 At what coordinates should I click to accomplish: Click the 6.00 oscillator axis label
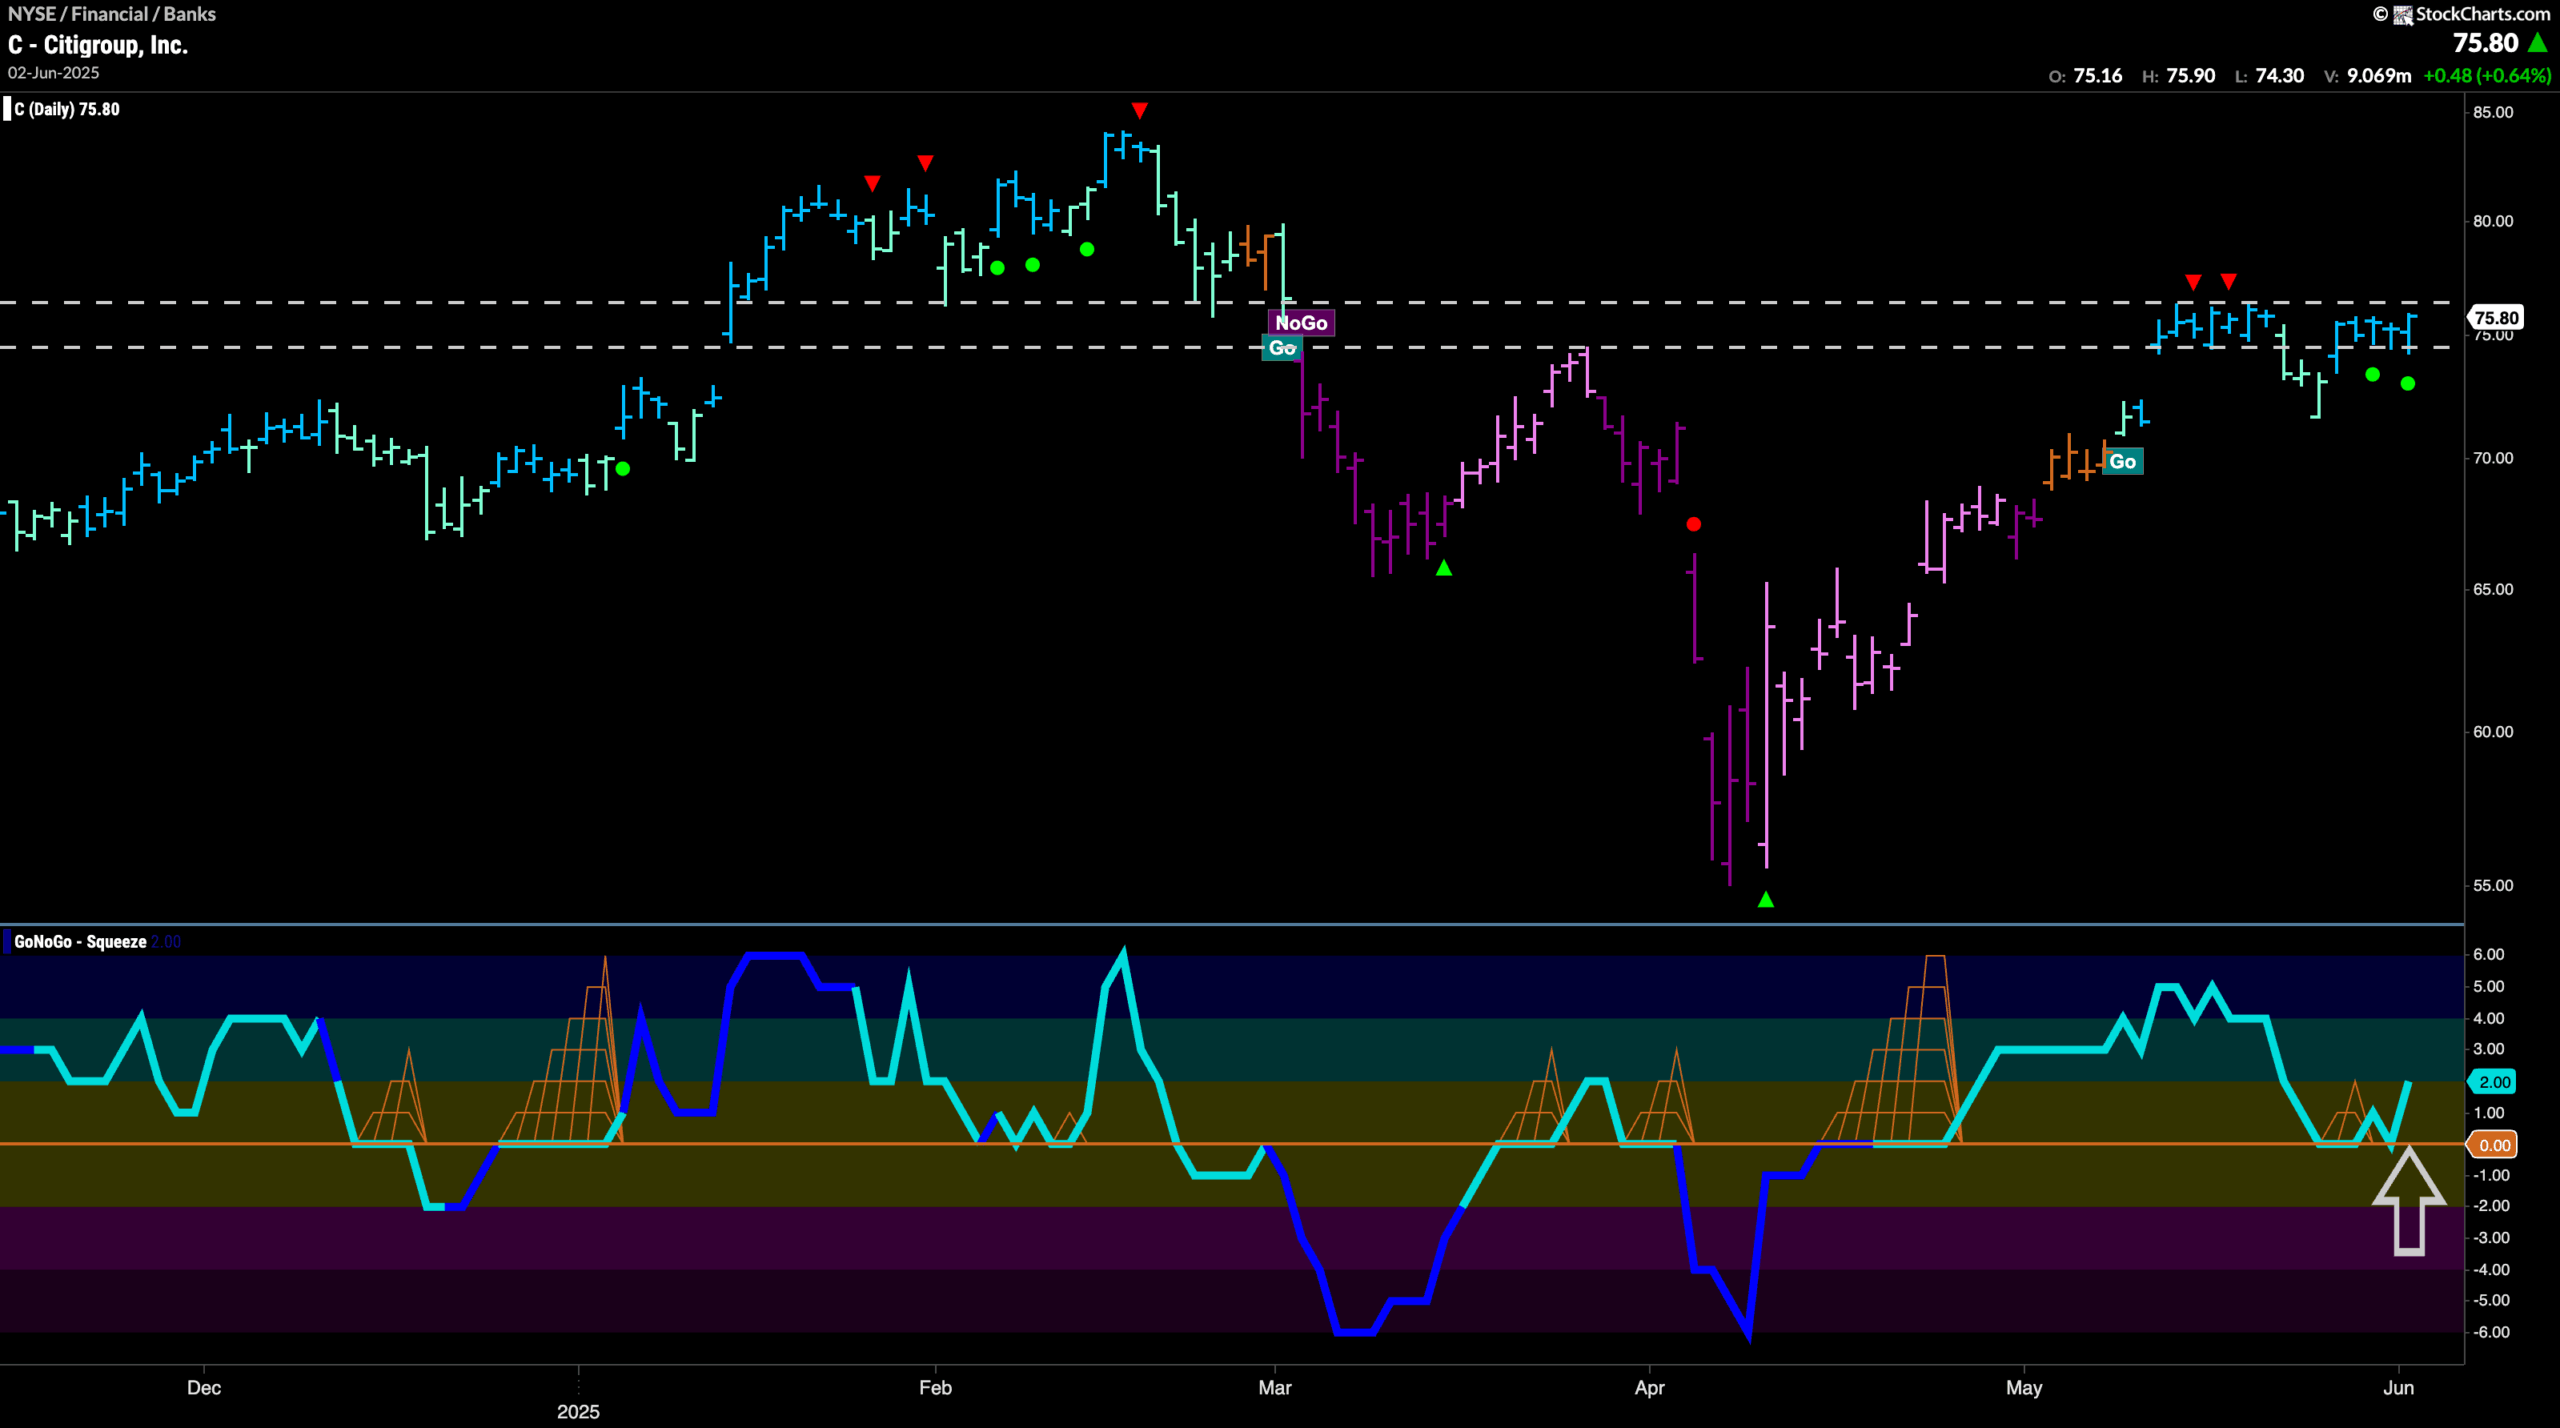[x=2488, y=954]
